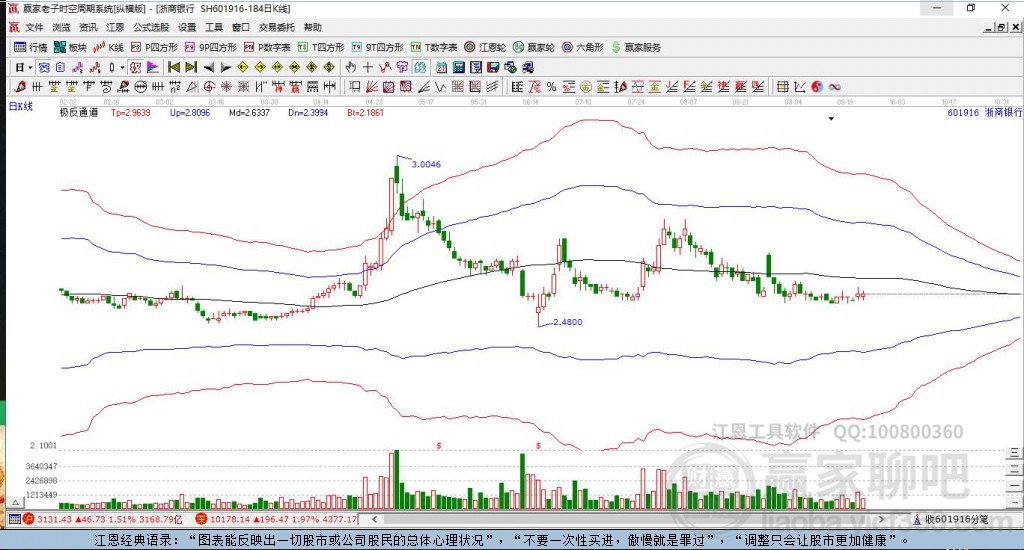Open the 文件 menu
The image size is (1024, 550).
coord(34,27)
